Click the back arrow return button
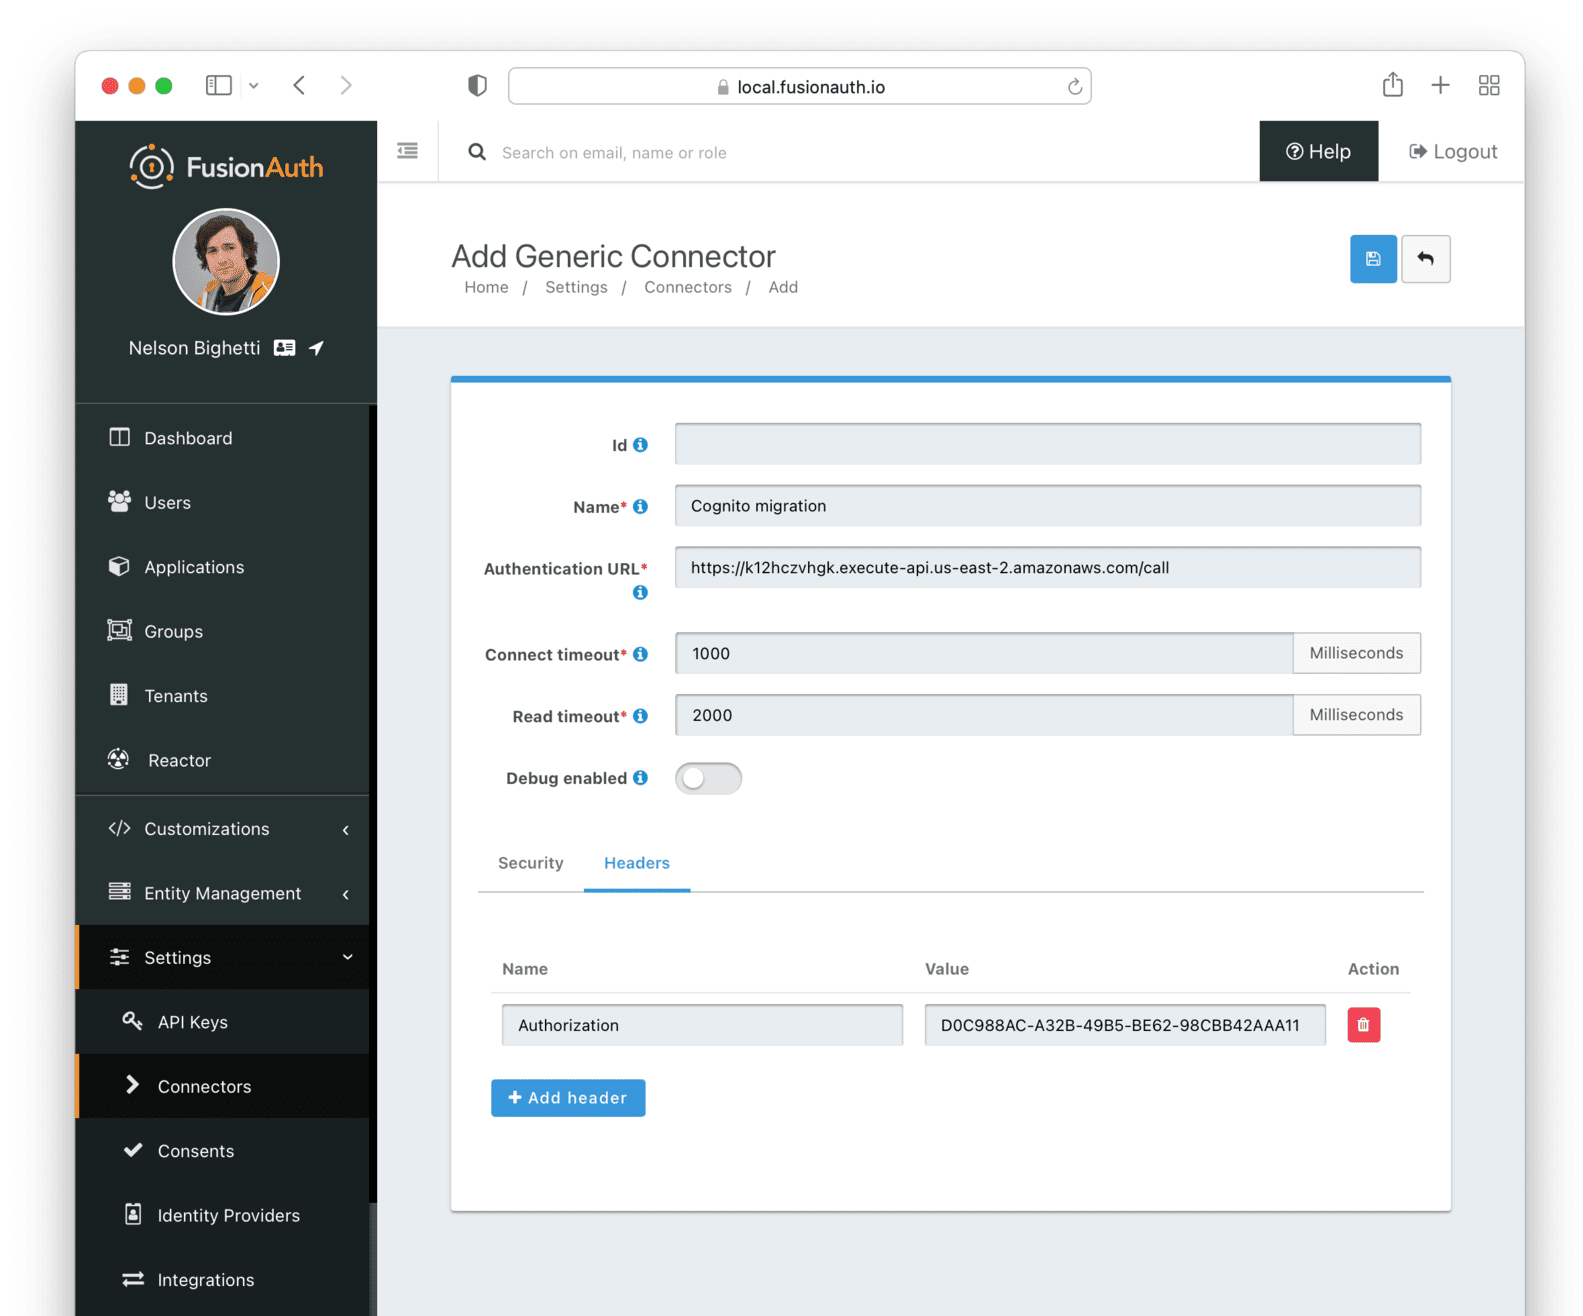The image size is (1583, 1316). click(1425, 259)
